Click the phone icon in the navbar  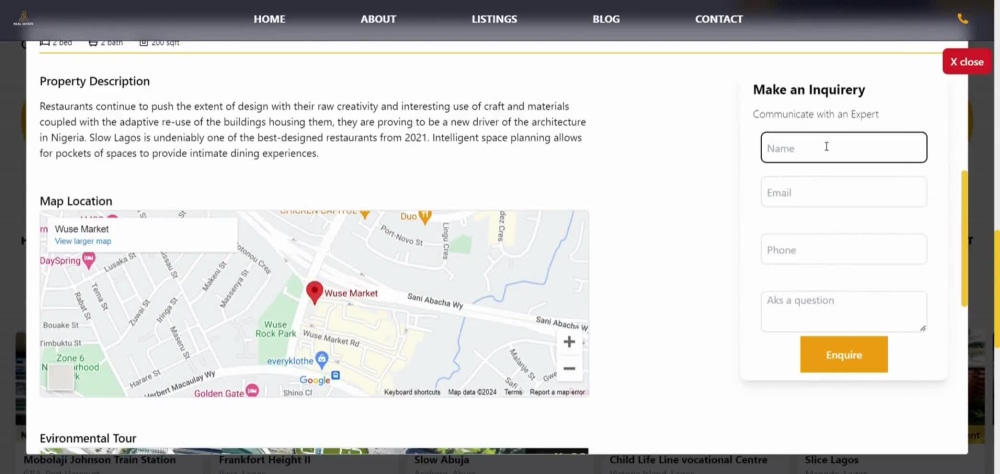click(x=962, y=19)
